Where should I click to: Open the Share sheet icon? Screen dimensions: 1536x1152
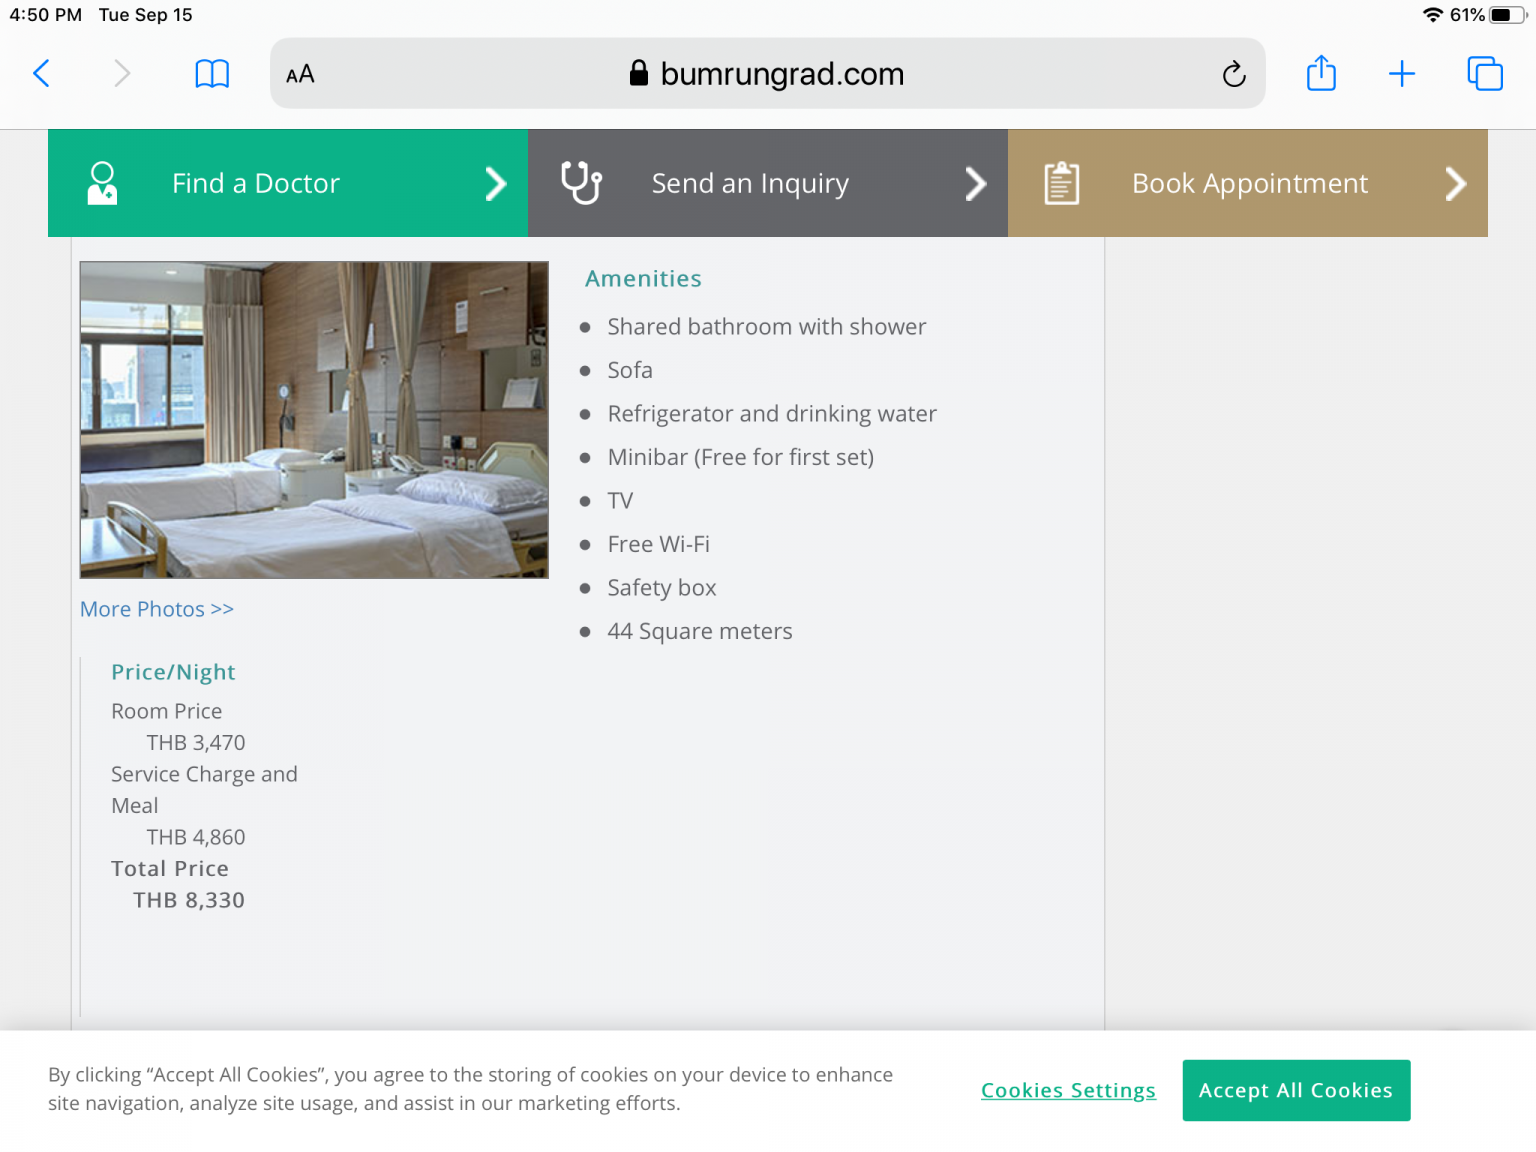[1321, 73]
